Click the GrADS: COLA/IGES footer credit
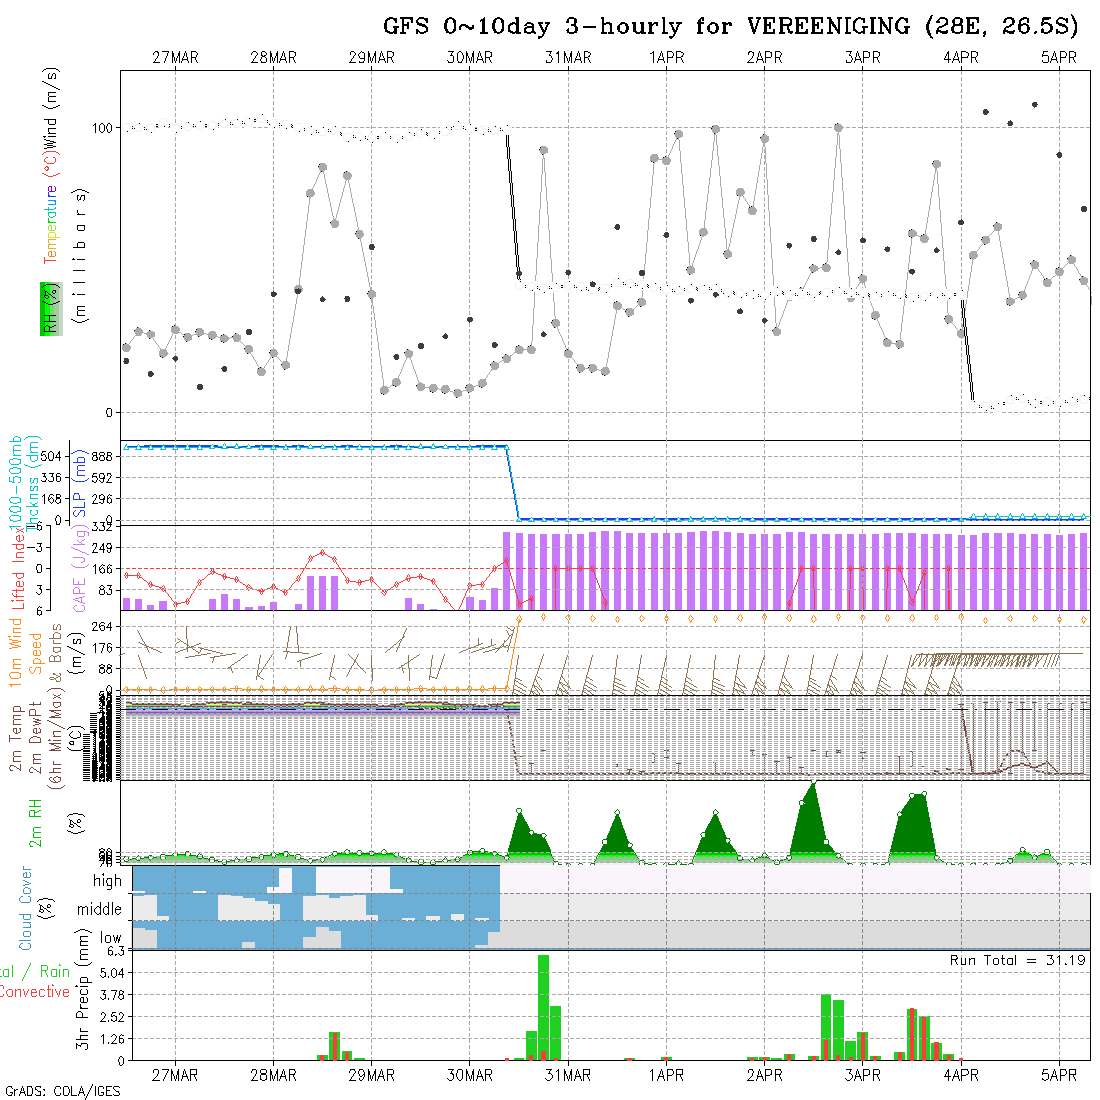Viewport: 1100px width, 1100px height. click(x=62, y=1091)
